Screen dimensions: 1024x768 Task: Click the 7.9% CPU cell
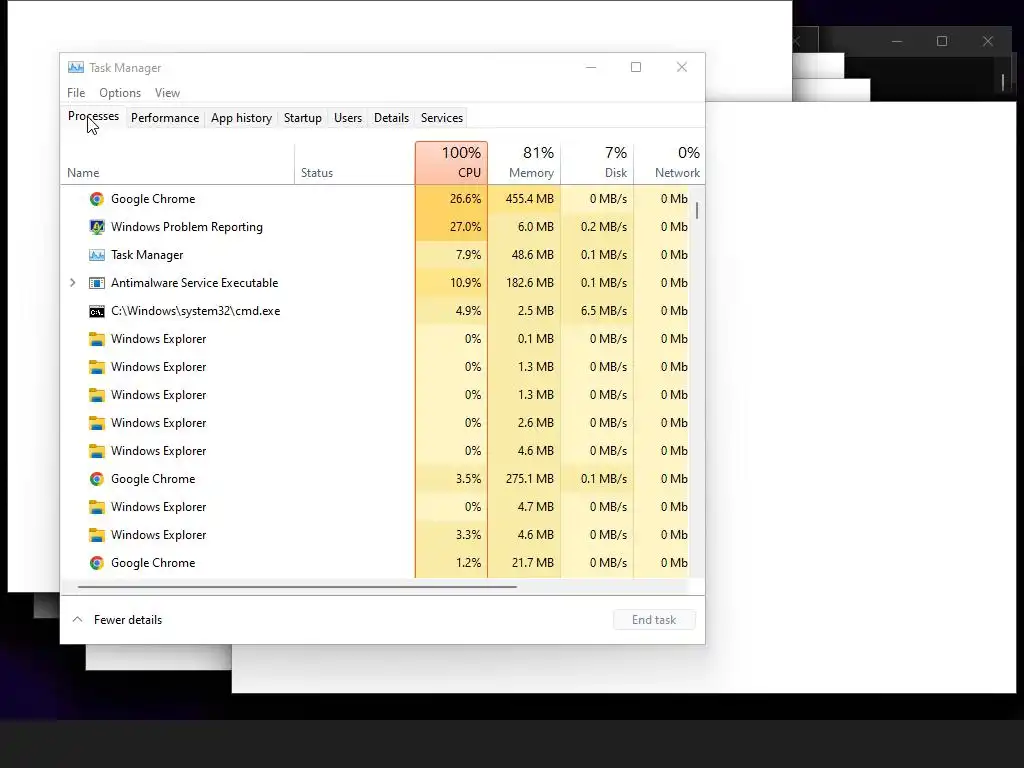click(x=451, y=255)
